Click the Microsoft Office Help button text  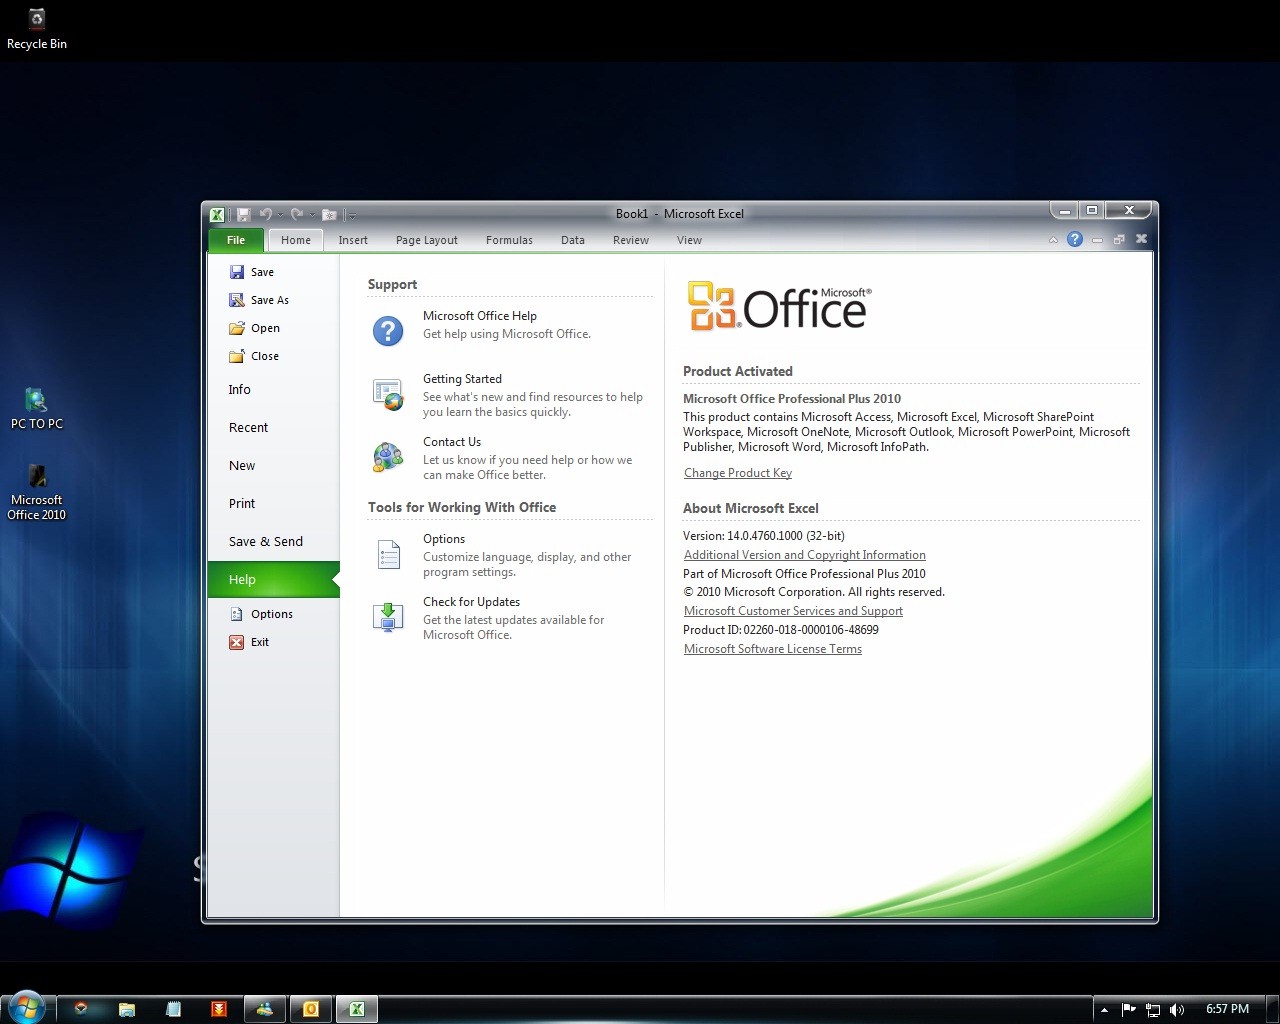[480, 316]
